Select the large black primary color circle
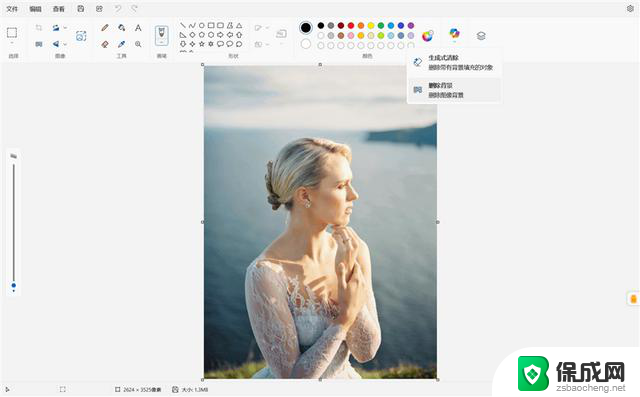640x397 pixels. coord(306,28)
